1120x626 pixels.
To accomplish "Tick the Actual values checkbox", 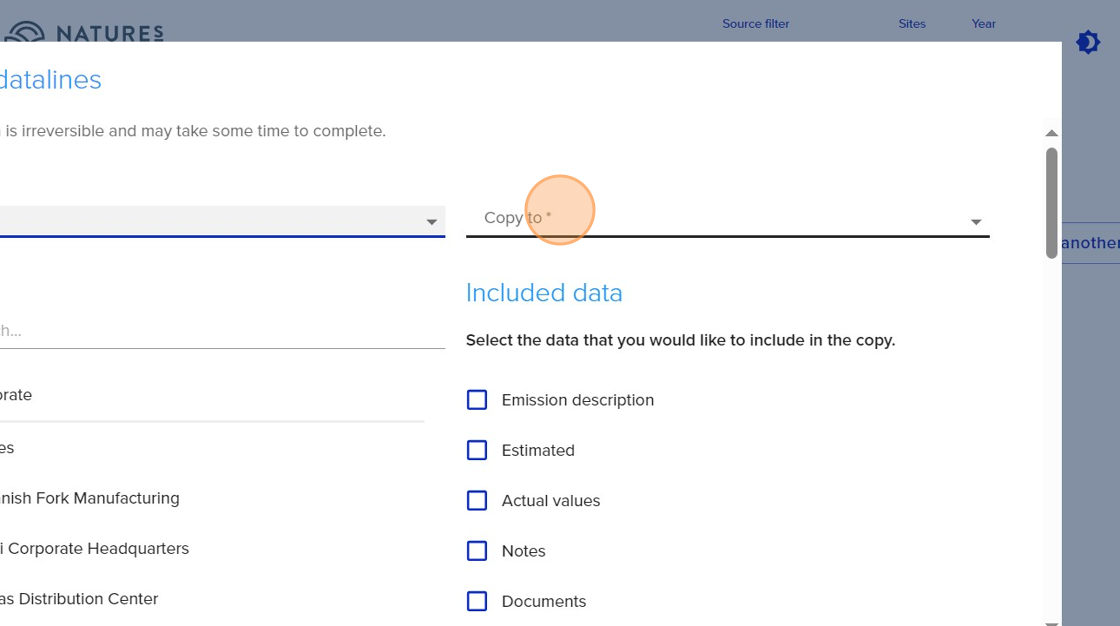I will point(477,500).
